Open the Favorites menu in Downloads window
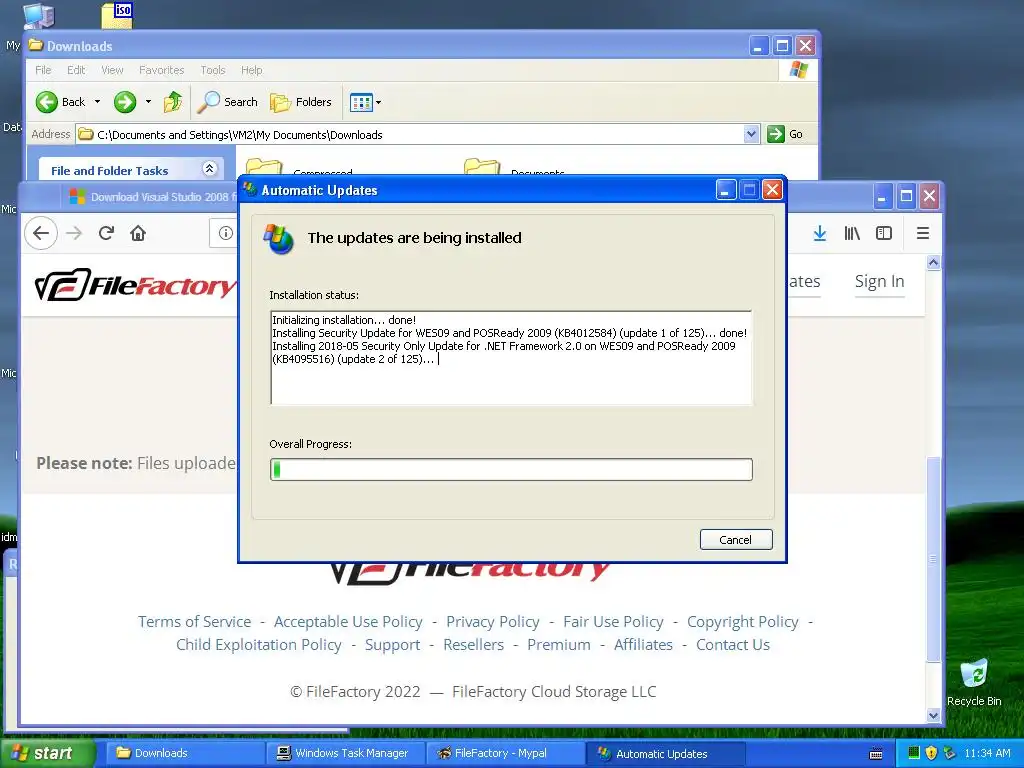Image resolution: width=1024 pixels, height=768 pixels. [161, 70]
